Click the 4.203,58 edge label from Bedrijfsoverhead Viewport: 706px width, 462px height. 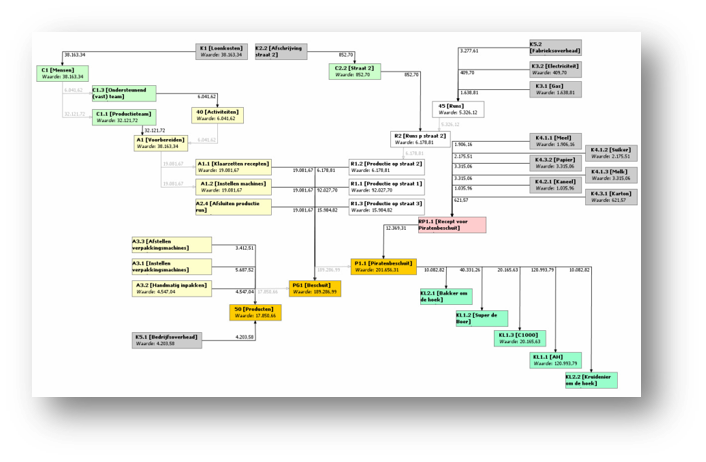coord(244,337)
